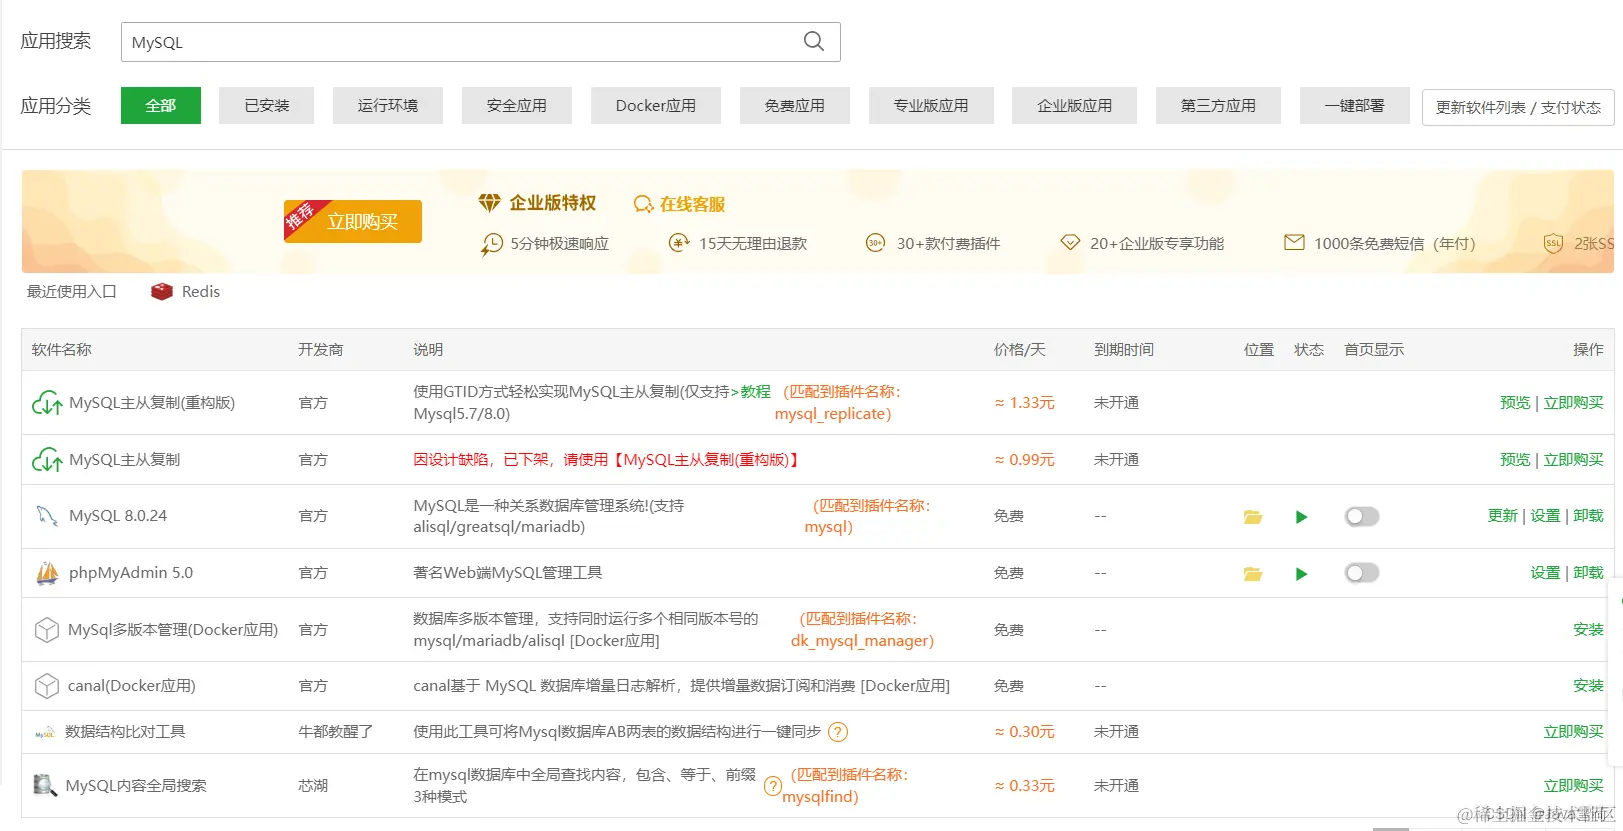Image resolution: width=1623 pixels, height=831 pixels.
Task: Install canal(Docker应用)
Action: click(x=1588, y=686)
